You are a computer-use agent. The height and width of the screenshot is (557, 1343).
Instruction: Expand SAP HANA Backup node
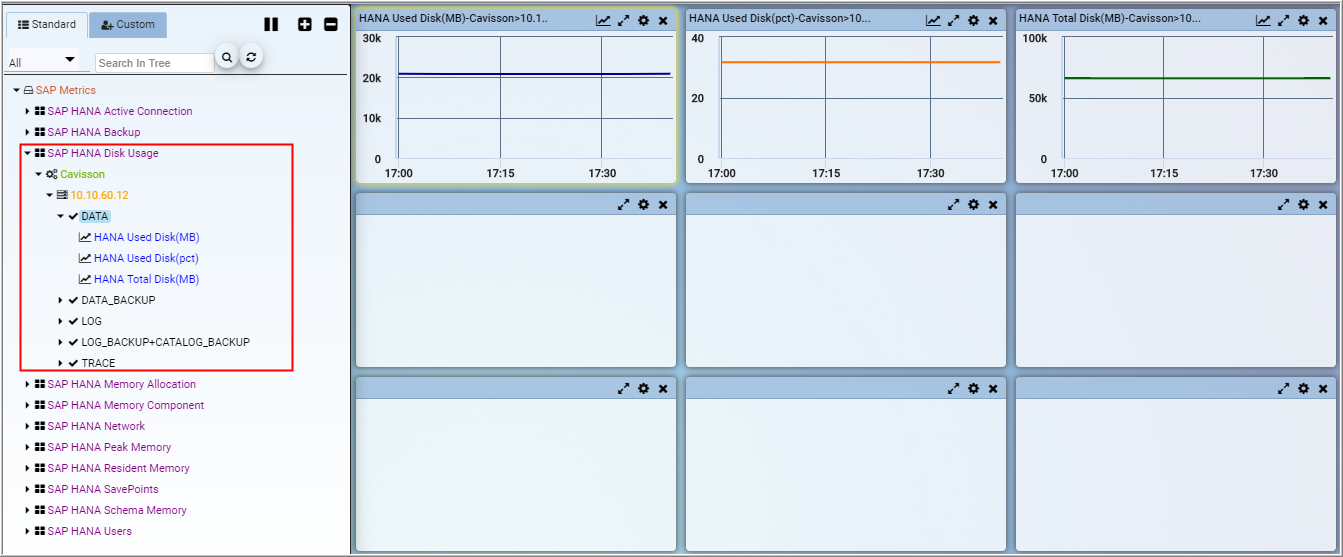(28, 132)
